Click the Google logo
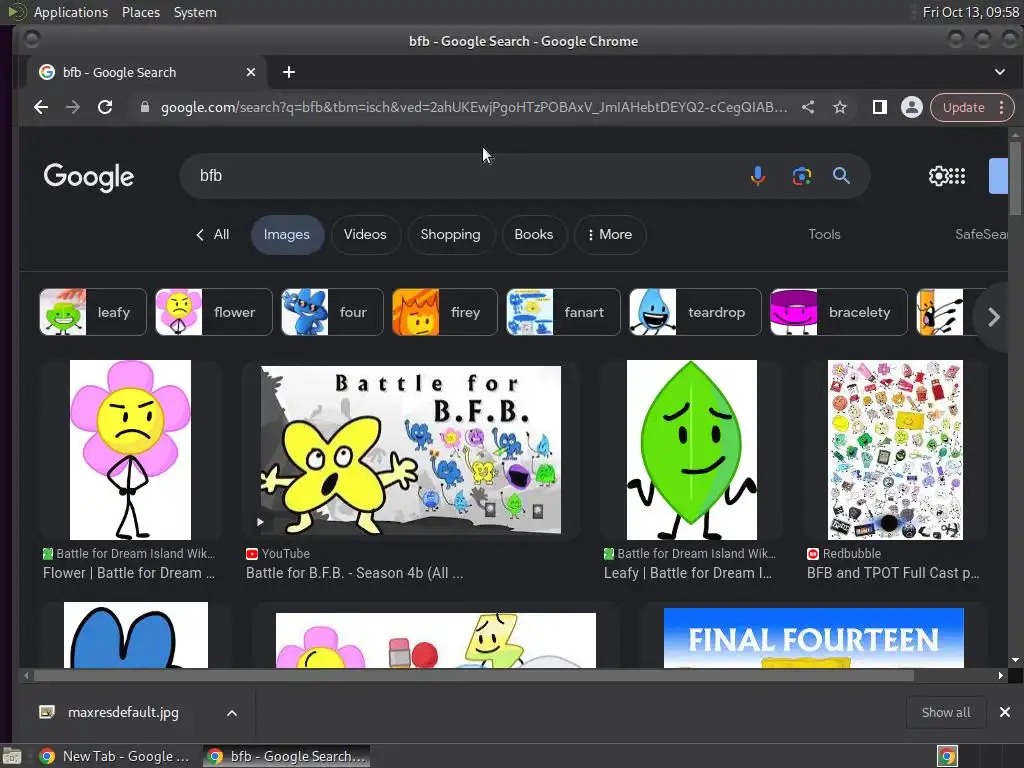The image size is (1024, 768). pyautogui.click(x=89, y=177)
